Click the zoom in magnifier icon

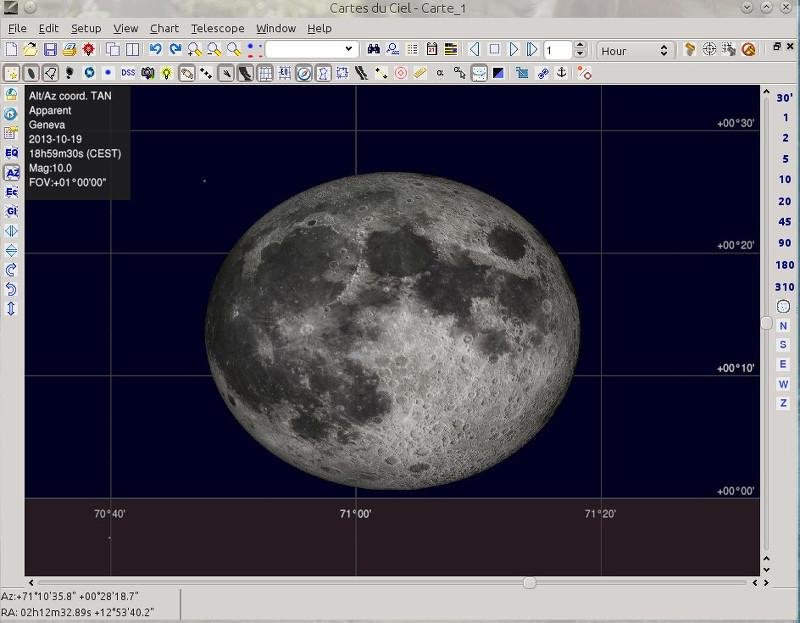(194, 49)
